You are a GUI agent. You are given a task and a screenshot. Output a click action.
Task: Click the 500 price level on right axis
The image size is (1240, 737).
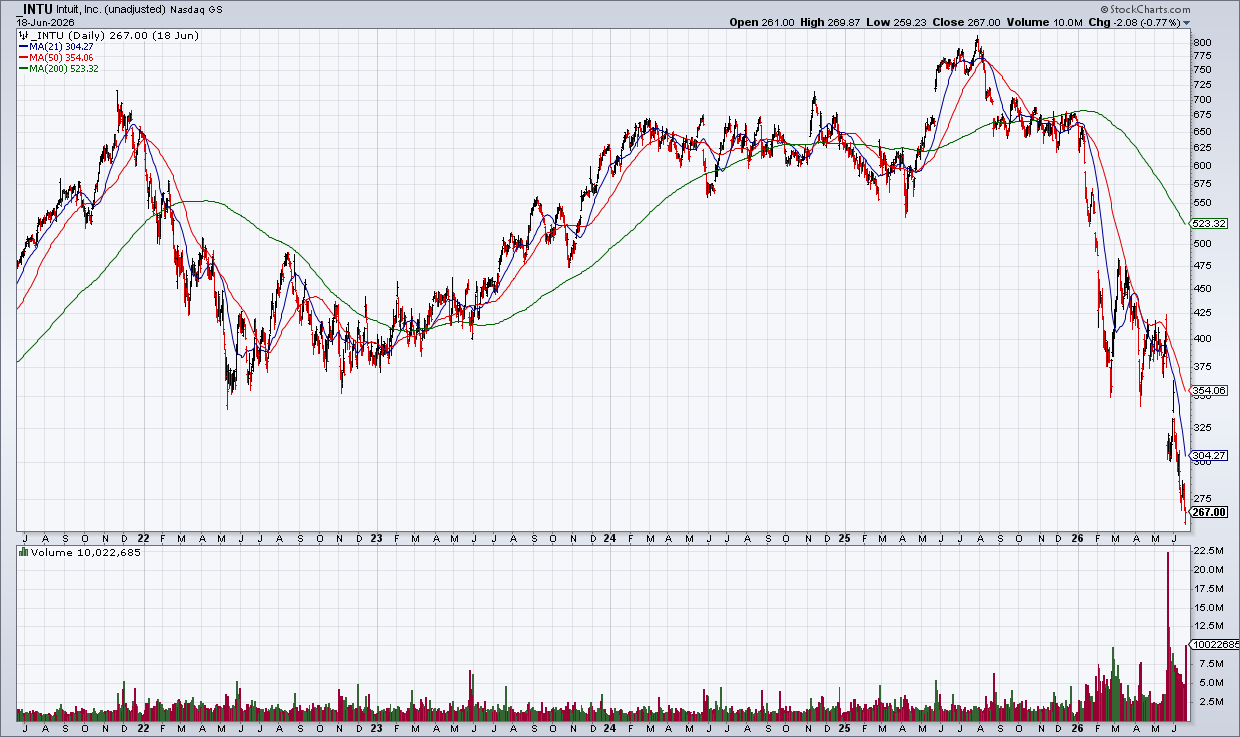tap(1201, 244)
